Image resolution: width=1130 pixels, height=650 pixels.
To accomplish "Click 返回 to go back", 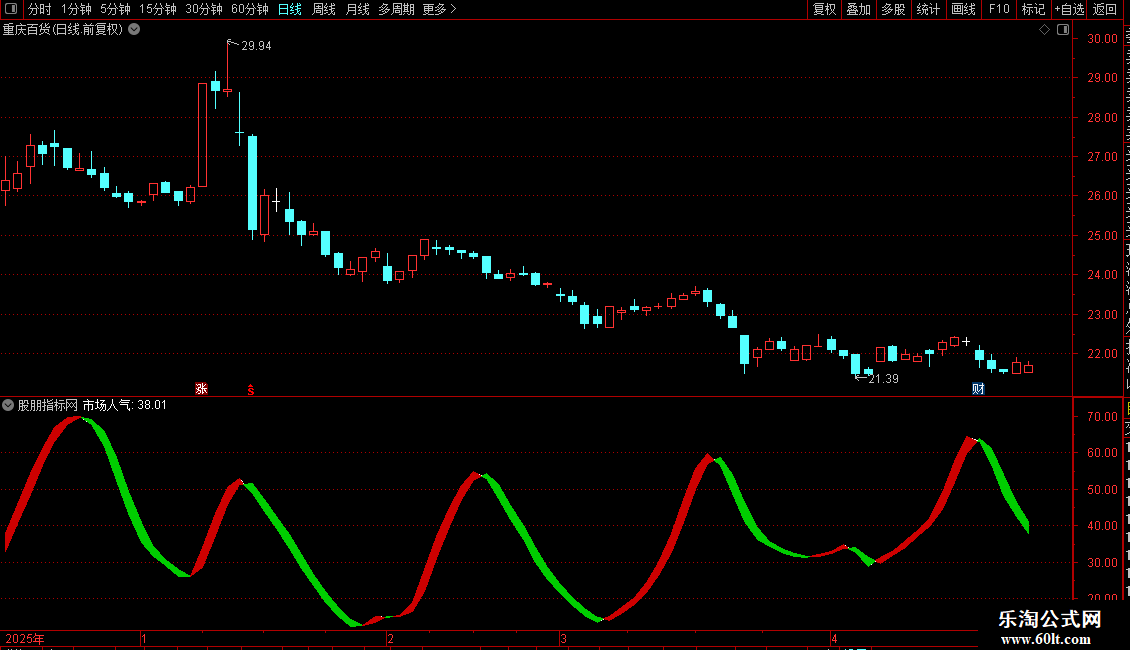I will (x=1105, y=9).
